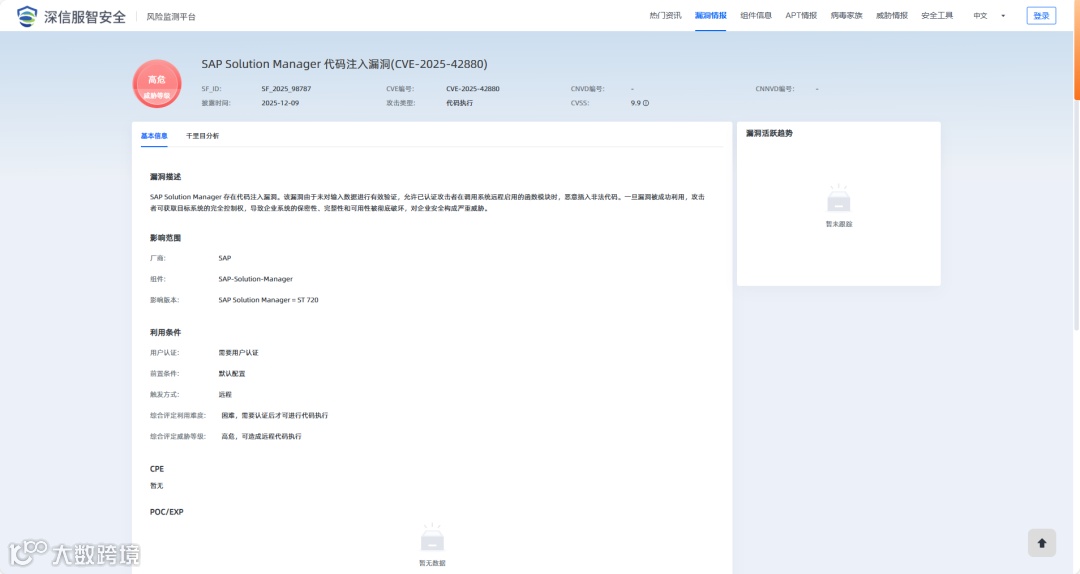Open the 安全工具 navigation item

937,16
